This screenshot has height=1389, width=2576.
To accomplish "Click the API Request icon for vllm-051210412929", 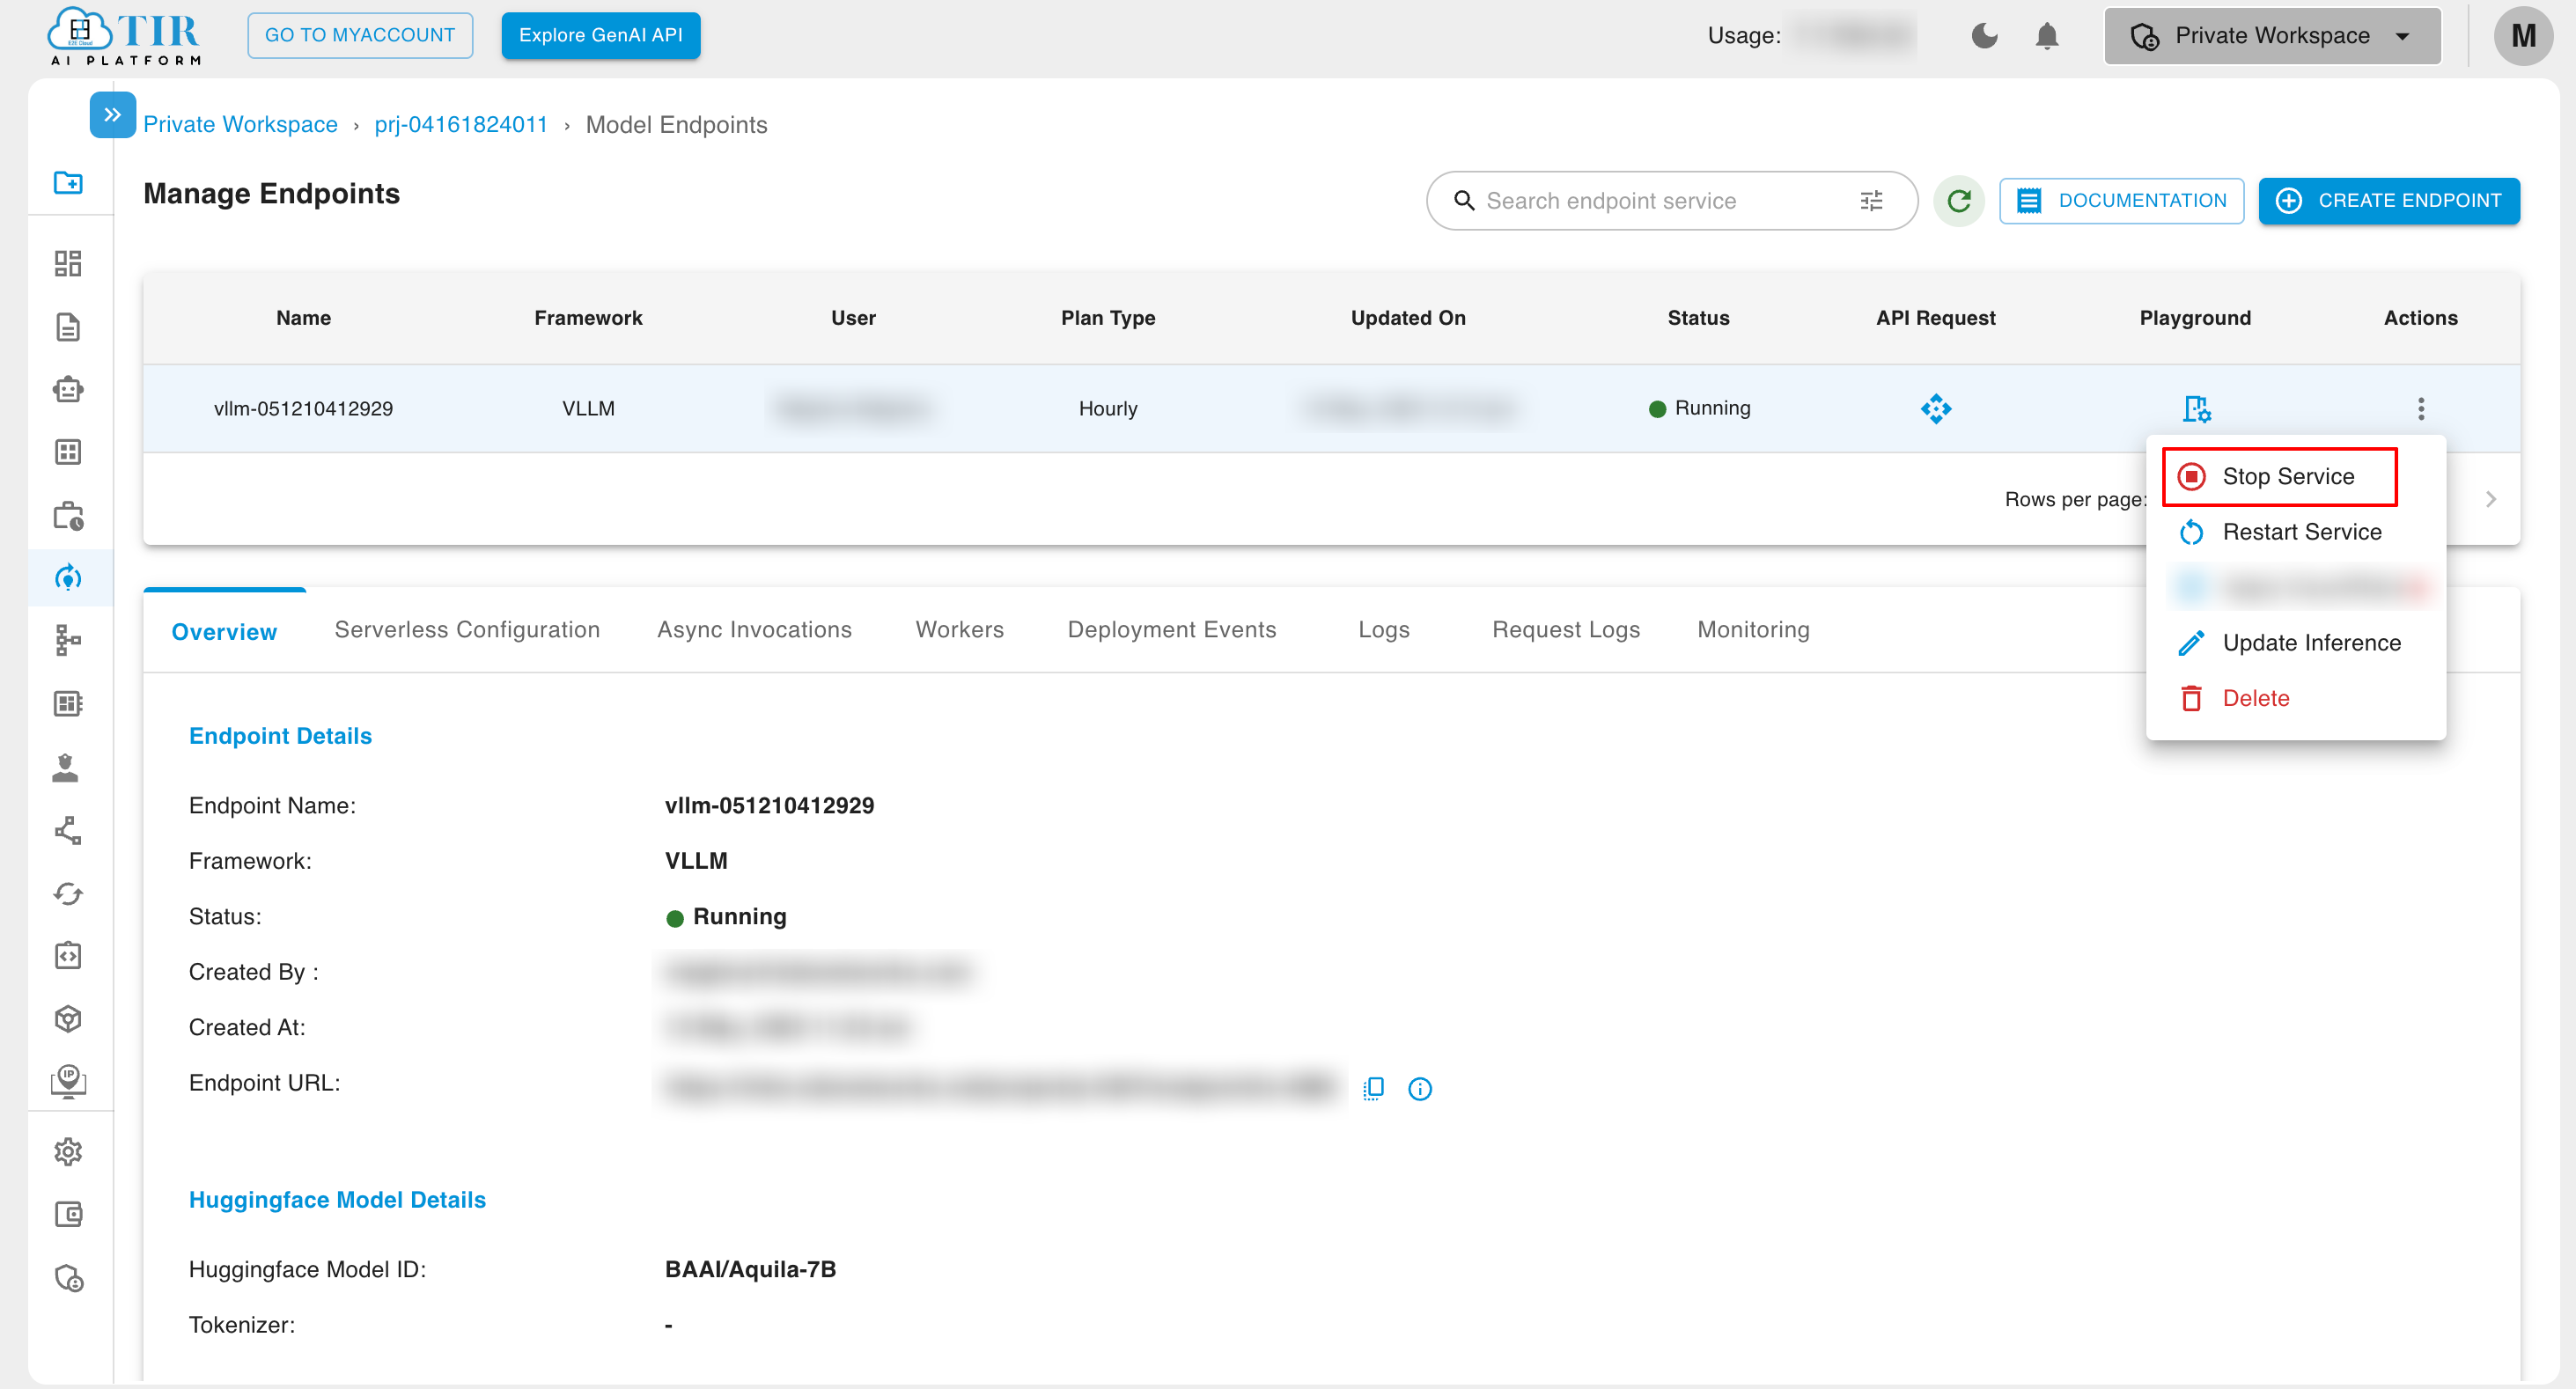I will click(1935, 408).
